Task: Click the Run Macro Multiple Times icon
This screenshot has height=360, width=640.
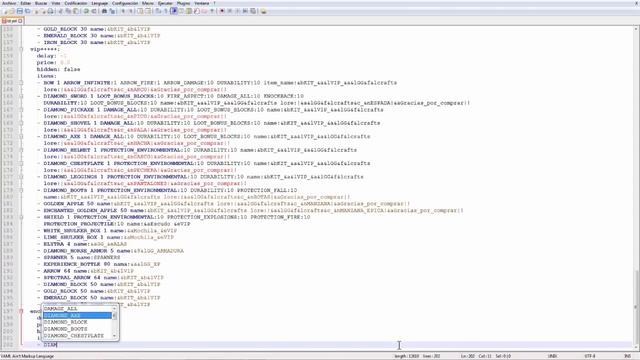Action: pos(245,11)
